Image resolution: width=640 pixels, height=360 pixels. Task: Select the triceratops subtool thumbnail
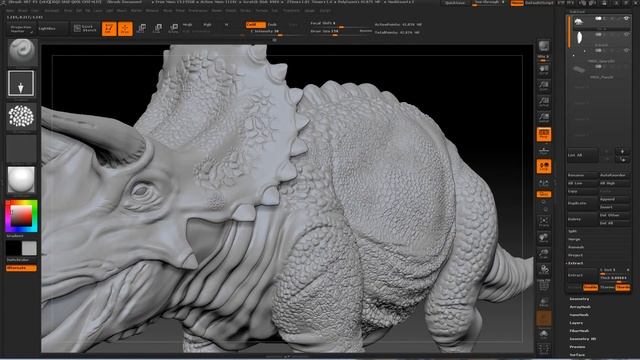(x=579, y=22)
